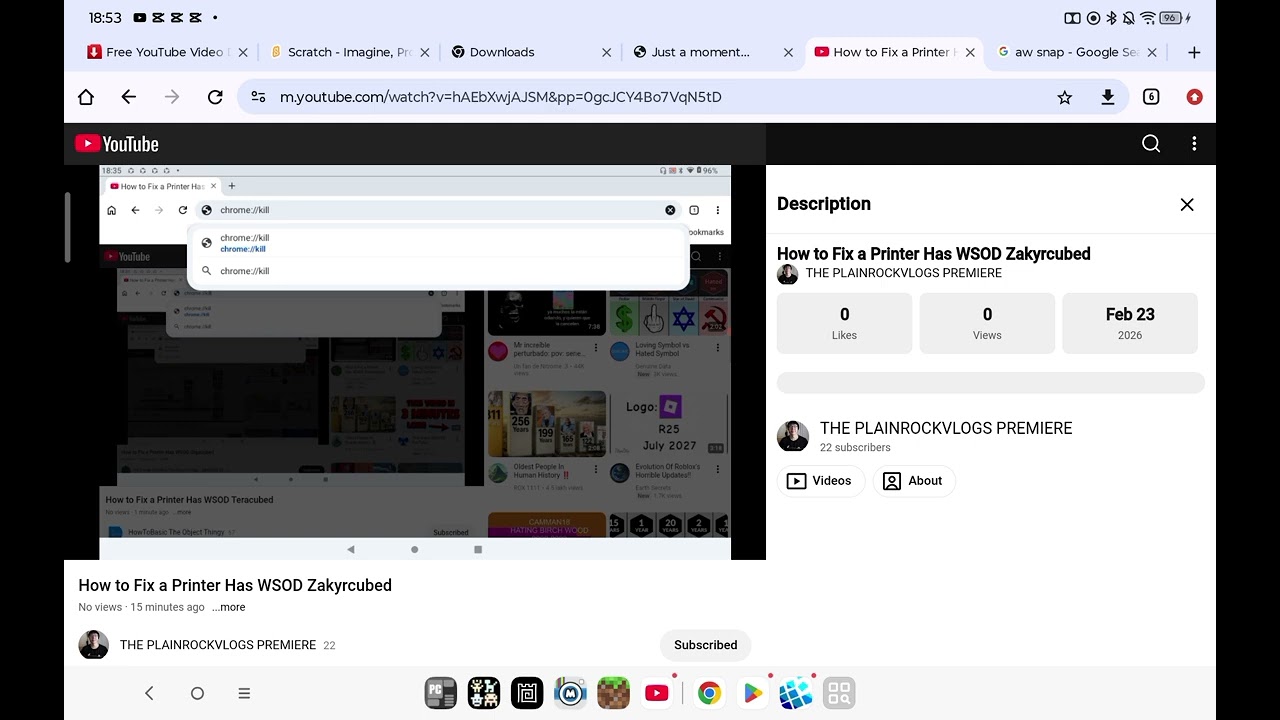Go to Chrome's home page icon
This screenshot has height=720, width=1280.
(x=86, y=97)
